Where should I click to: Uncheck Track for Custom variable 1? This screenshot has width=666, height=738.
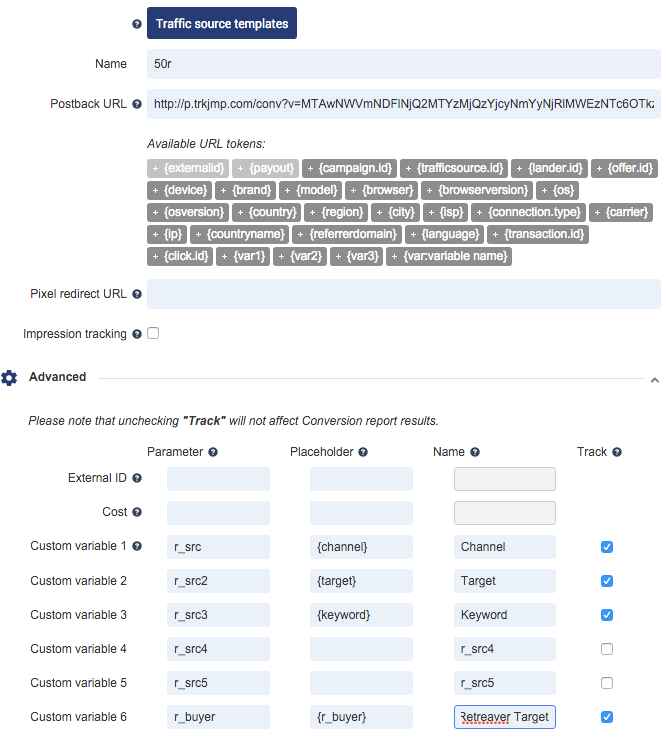pyautogui.click(x=607, y=547)
